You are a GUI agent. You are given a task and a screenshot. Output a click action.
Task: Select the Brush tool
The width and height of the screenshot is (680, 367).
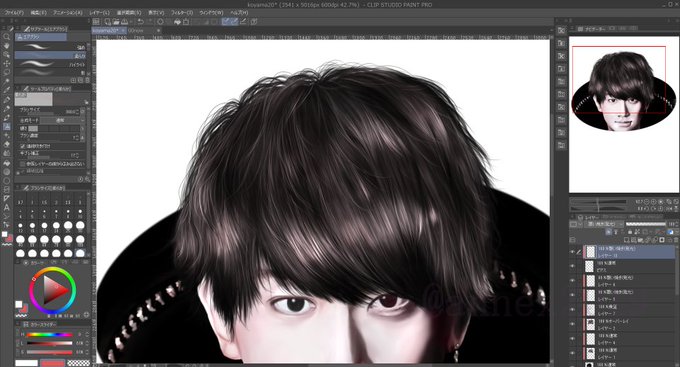(x=7, y=118)
